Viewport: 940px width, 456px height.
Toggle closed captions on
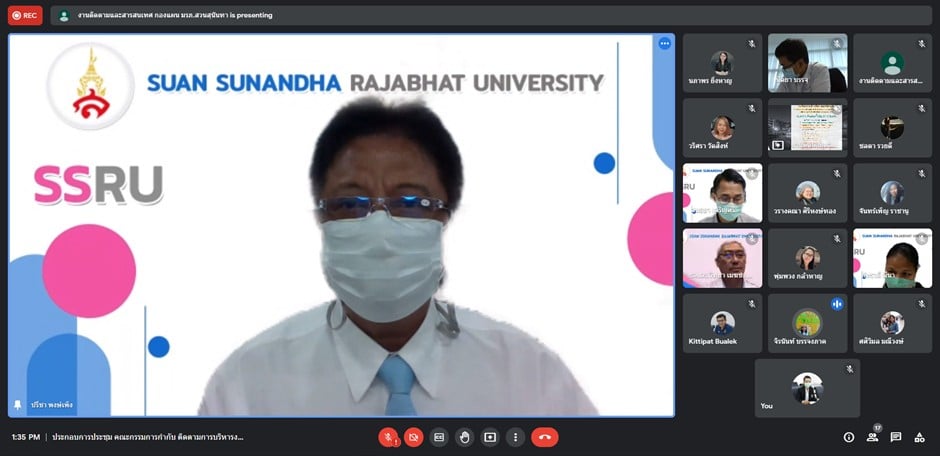click(439, 437)
